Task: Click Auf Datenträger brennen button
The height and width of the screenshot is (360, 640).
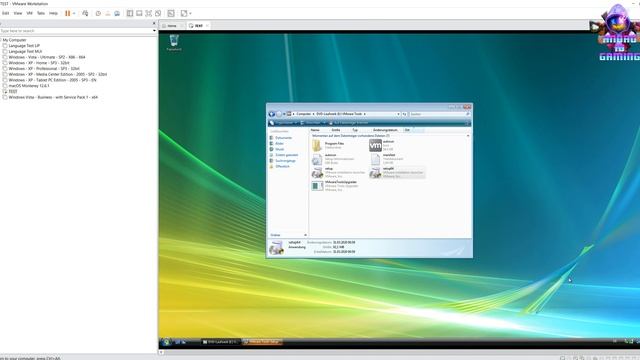Action: [x=349, y=123]
